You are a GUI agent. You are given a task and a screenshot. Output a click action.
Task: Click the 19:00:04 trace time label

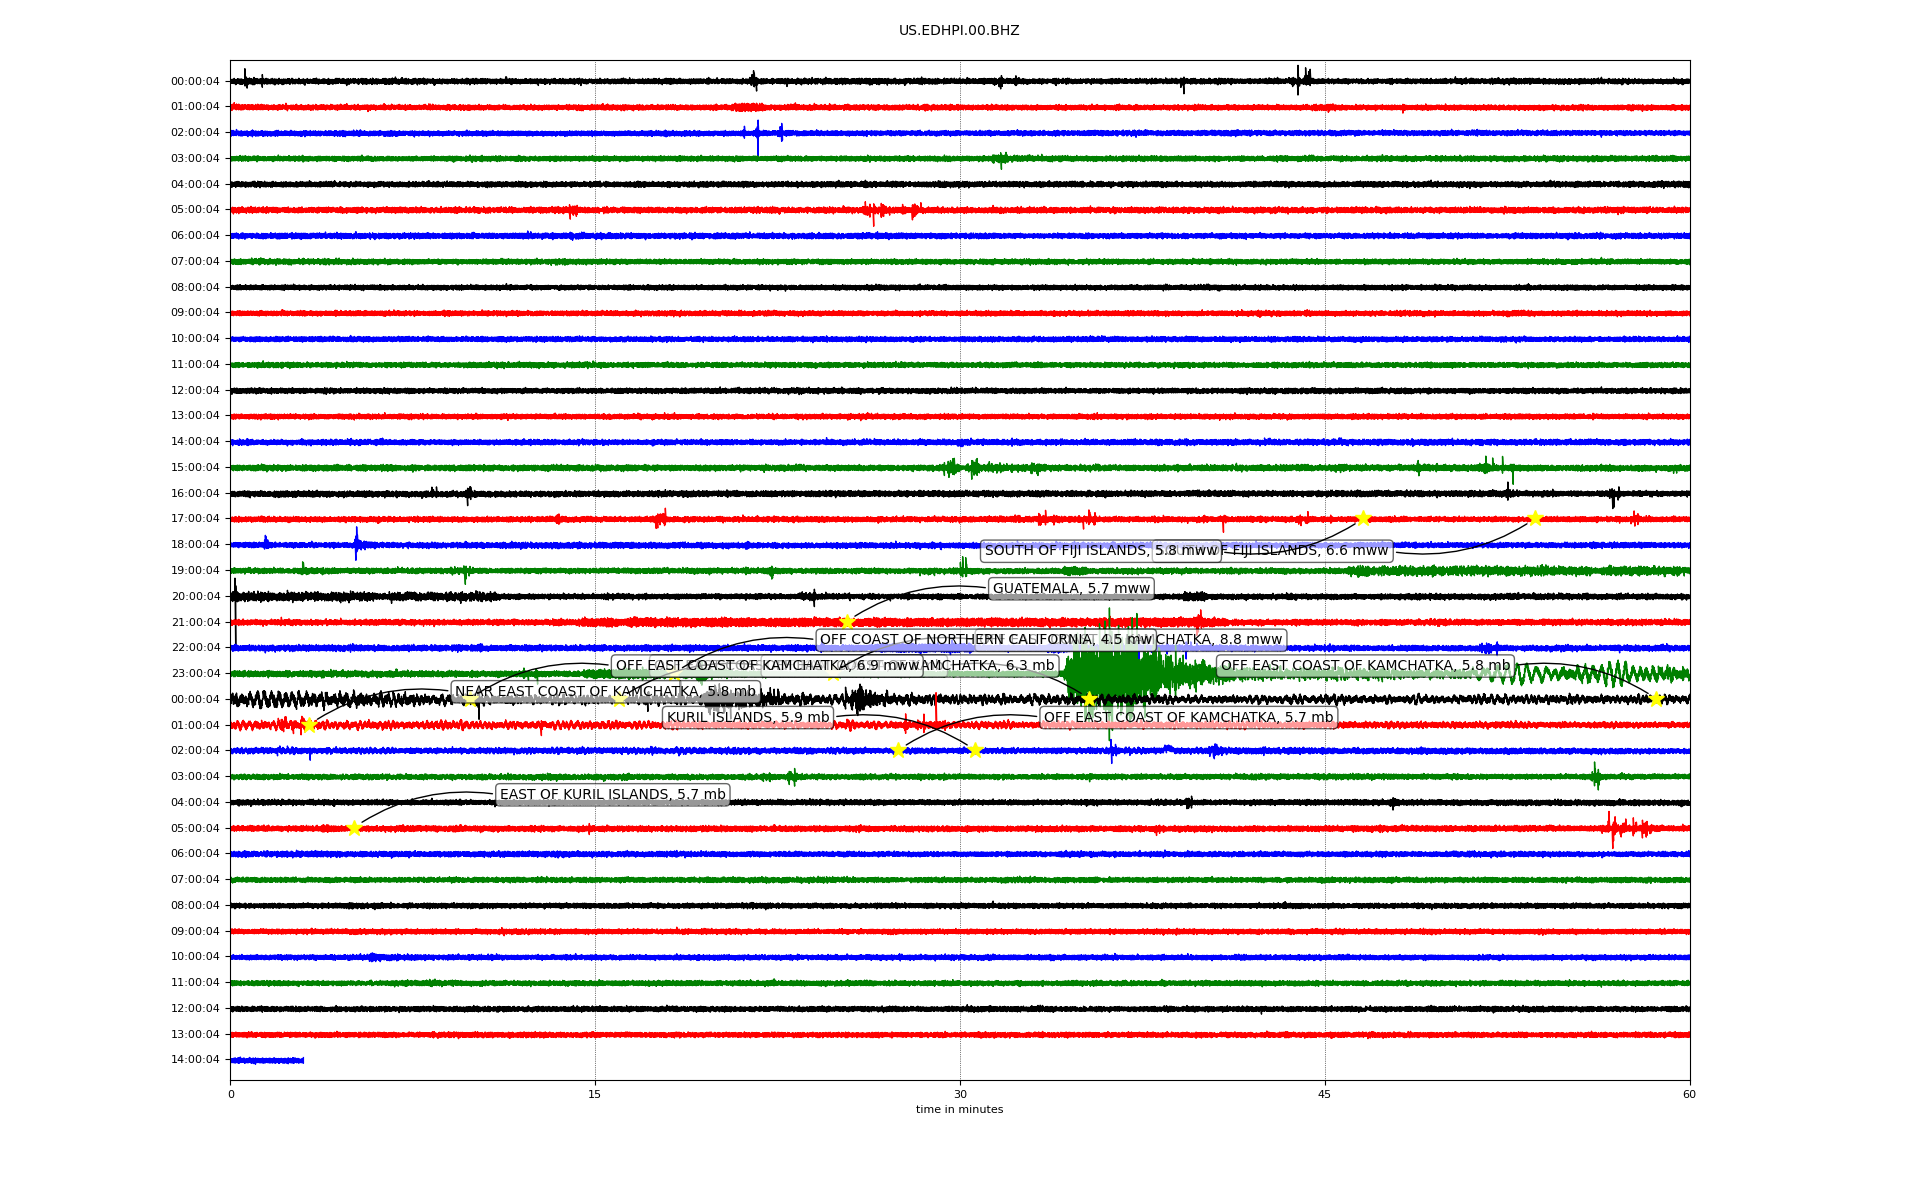point(195,571)
